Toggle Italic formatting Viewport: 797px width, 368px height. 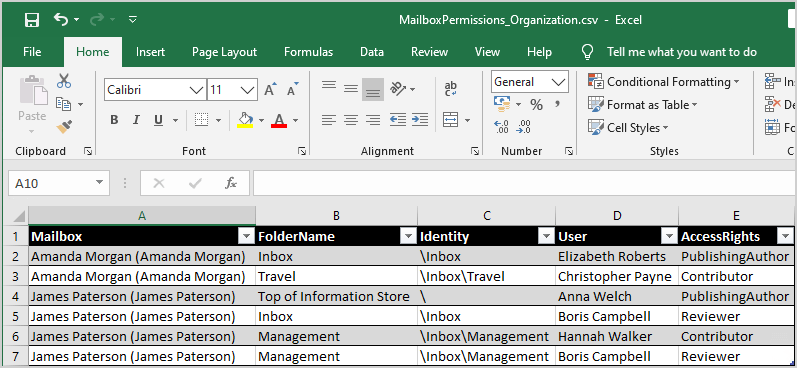tap(136, 120)
